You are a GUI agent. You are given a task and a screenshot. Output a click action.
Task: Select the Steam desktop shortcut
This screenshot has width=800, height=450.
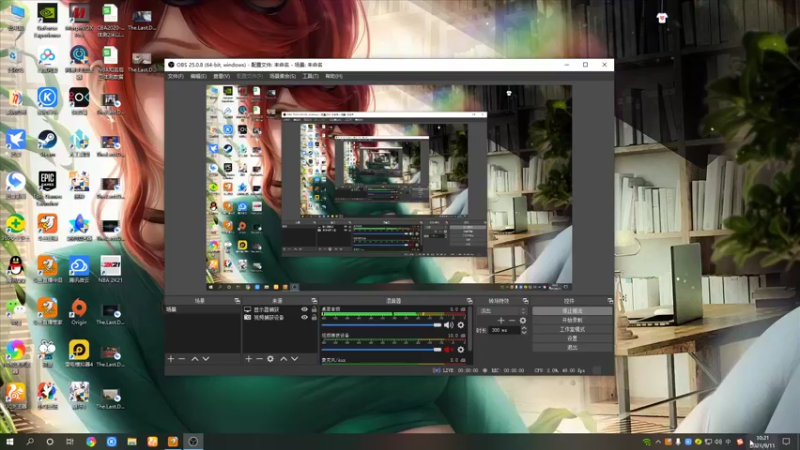tap(47, 143)
